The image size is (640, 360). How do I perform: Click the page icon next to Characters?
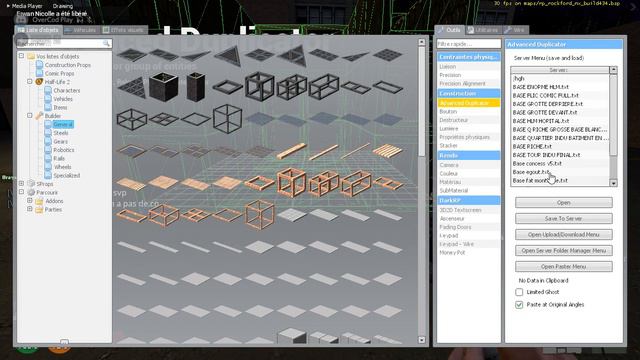click(x=48, y=90)
